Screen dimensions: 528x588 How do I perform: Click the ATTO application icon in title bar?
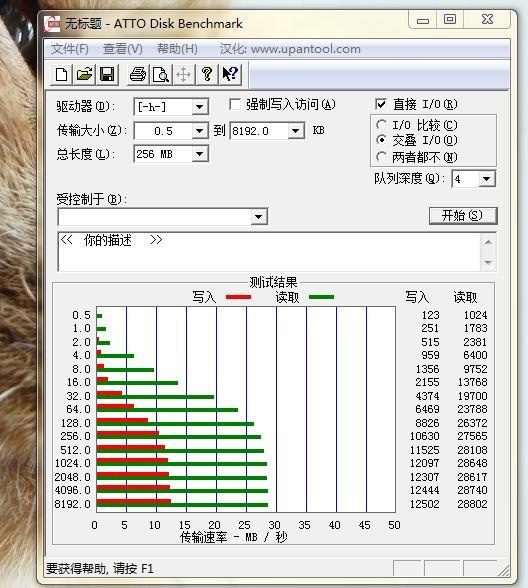tap(52, 24)
